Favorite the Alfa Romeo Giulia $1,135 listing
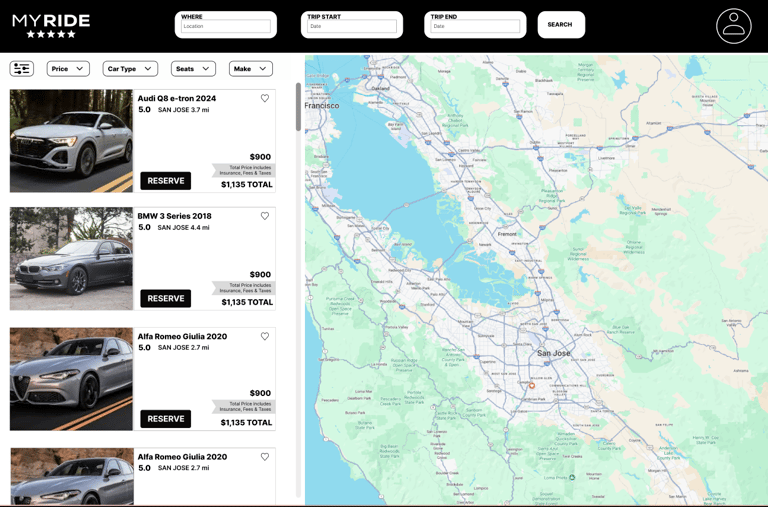This screenshot has height=507, width=768. click(x=264, y=336)
